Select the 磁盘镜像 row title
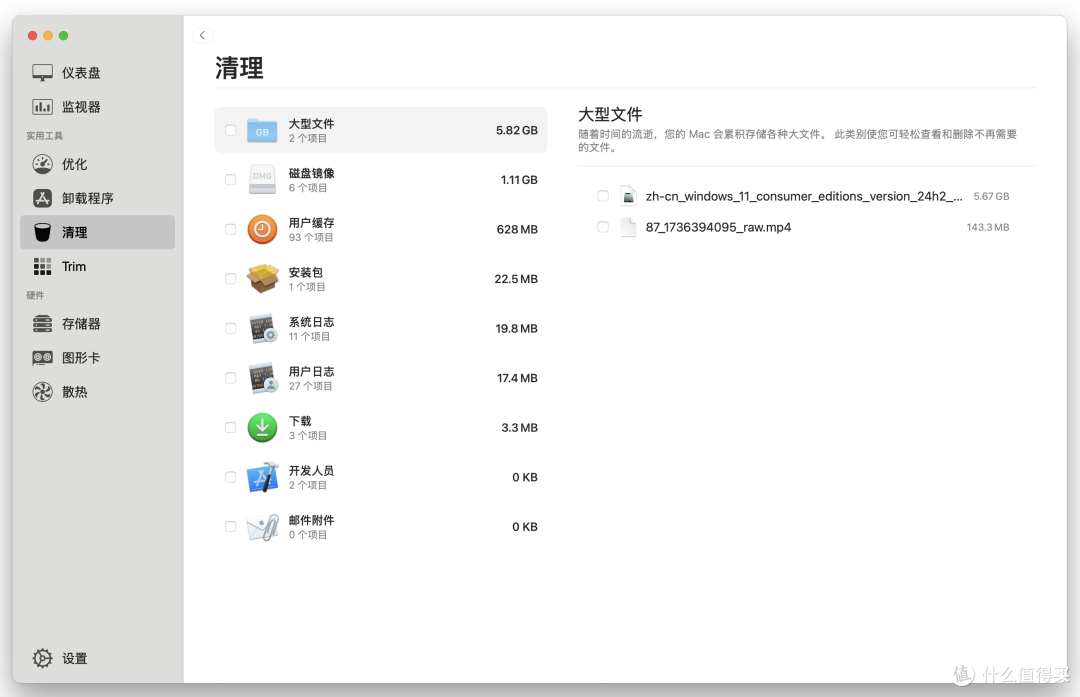This screenshot has width=1080, height=697. click(311, 174)
